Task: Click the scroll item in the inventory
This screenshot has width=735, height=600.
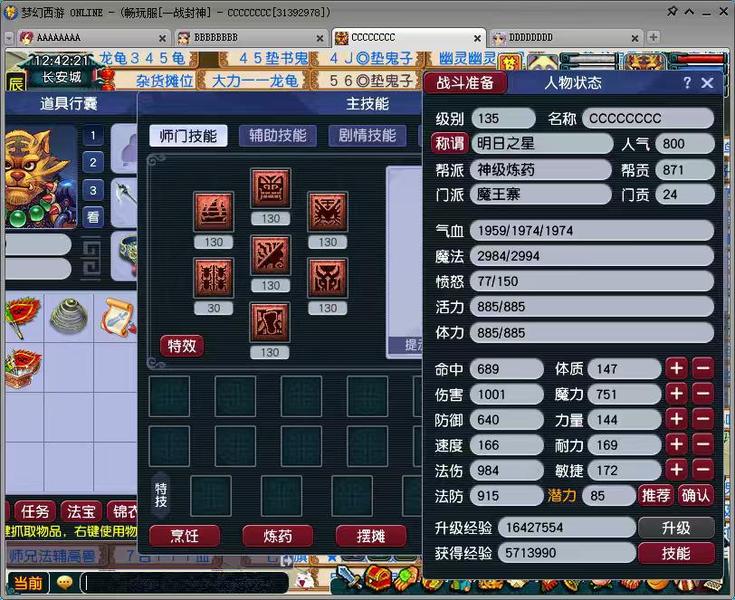Action: pos(117,317)
